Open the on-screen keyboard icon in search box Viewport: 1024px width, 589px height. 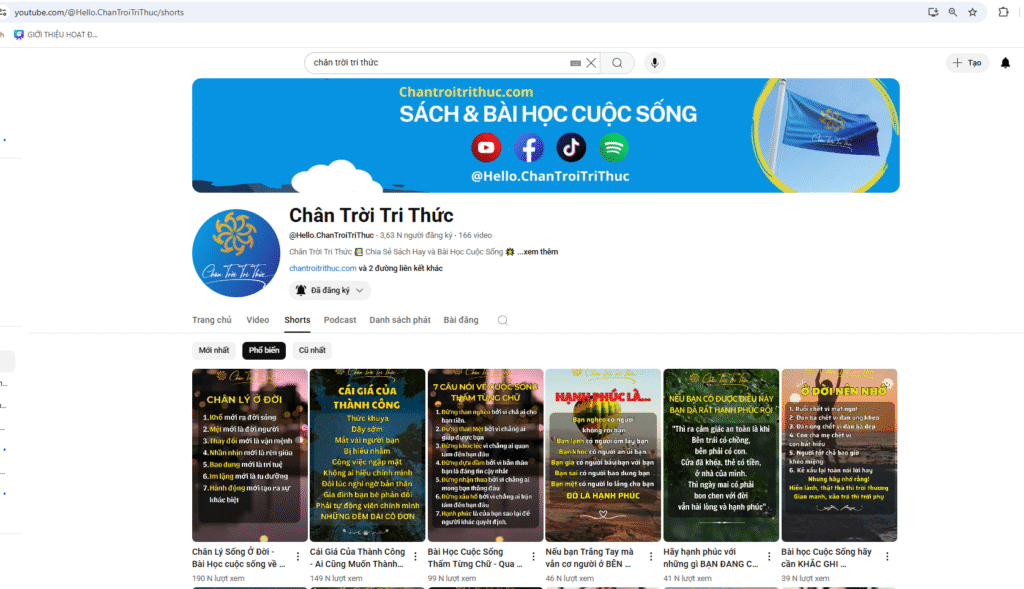tap(575, 63)
